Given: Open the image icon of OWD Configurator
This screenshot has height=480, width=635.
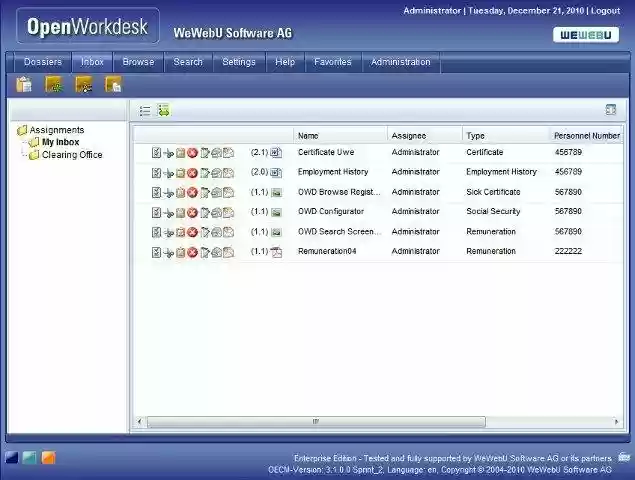Looking at the screenshot, I should [x=276, y=212].
